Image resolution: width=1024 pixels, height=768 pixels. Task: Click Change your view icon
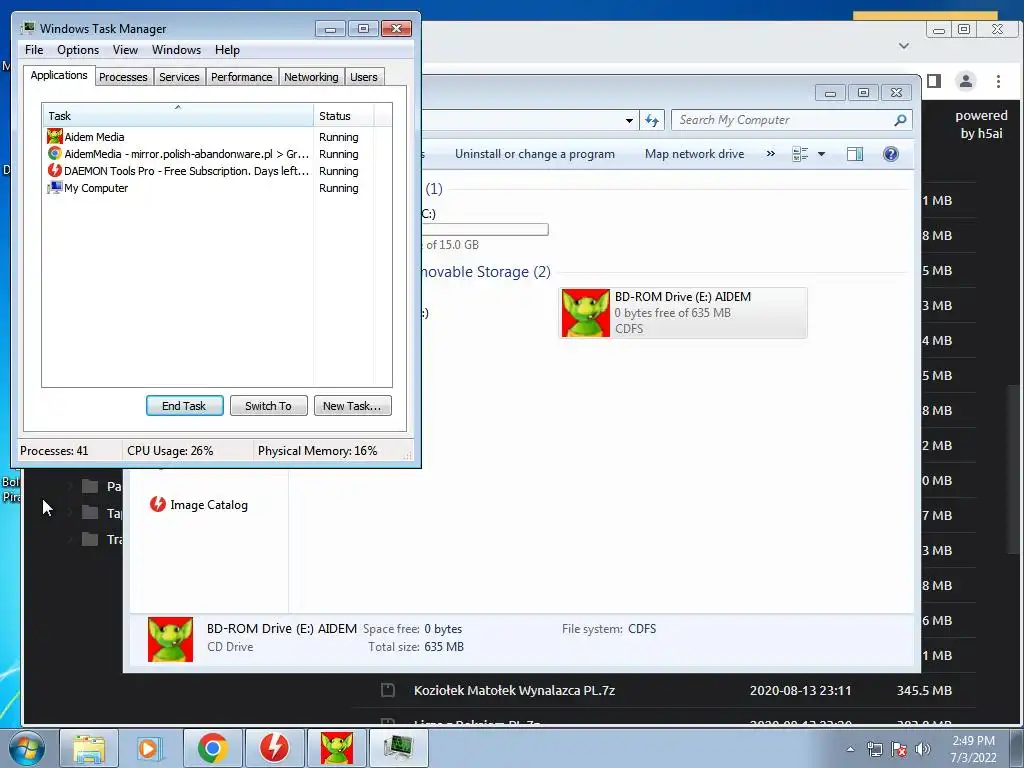click(x=800, y=154)
